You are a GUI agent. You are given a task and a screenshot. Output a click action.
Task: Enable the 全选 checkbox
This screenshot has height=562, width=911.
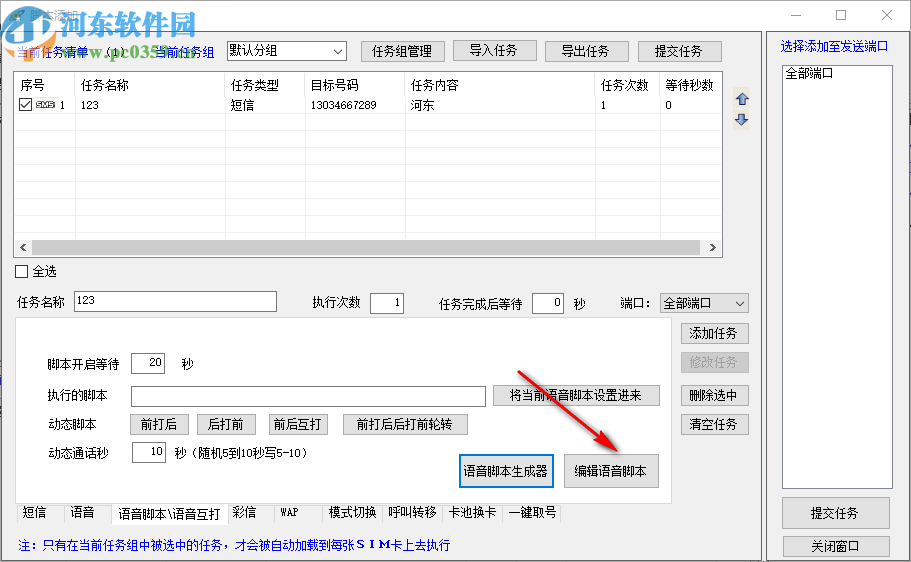[x=21, y=271]
